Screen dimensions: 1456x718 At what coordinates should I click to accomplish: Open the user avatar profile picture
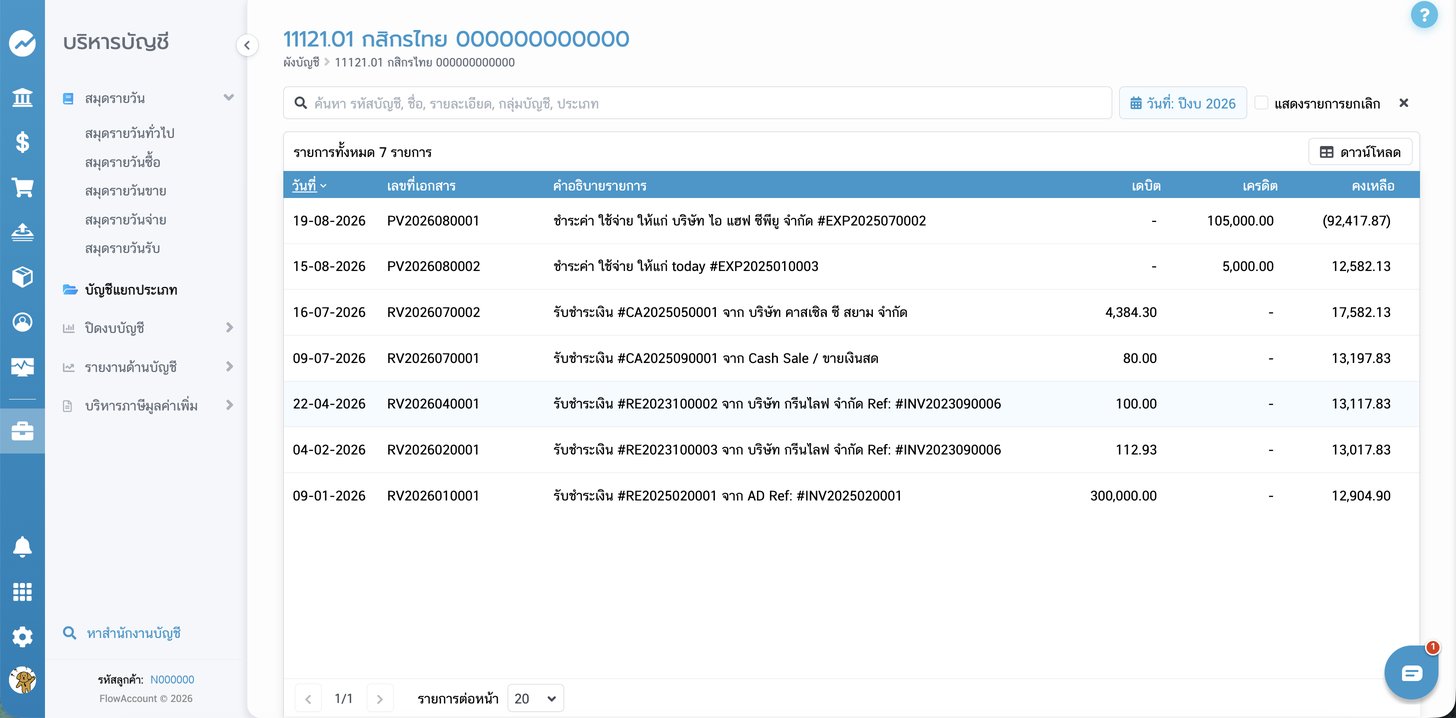(22, 680)
